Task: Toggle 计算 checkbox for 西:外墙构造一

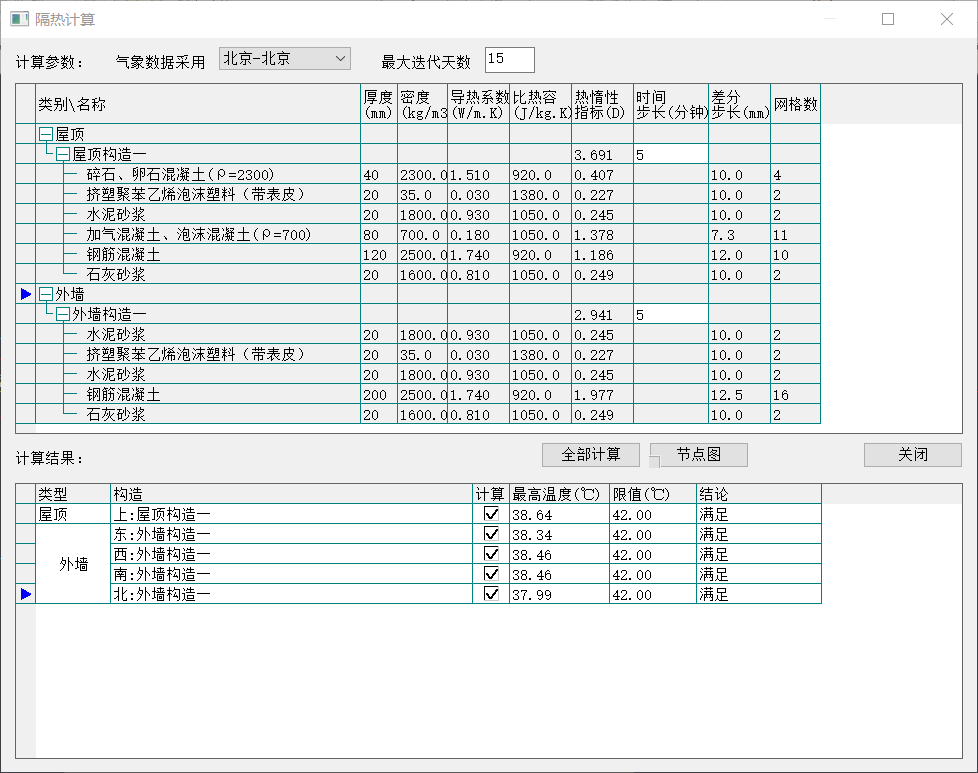Action: pyautogui.click(x=491, y=554)
